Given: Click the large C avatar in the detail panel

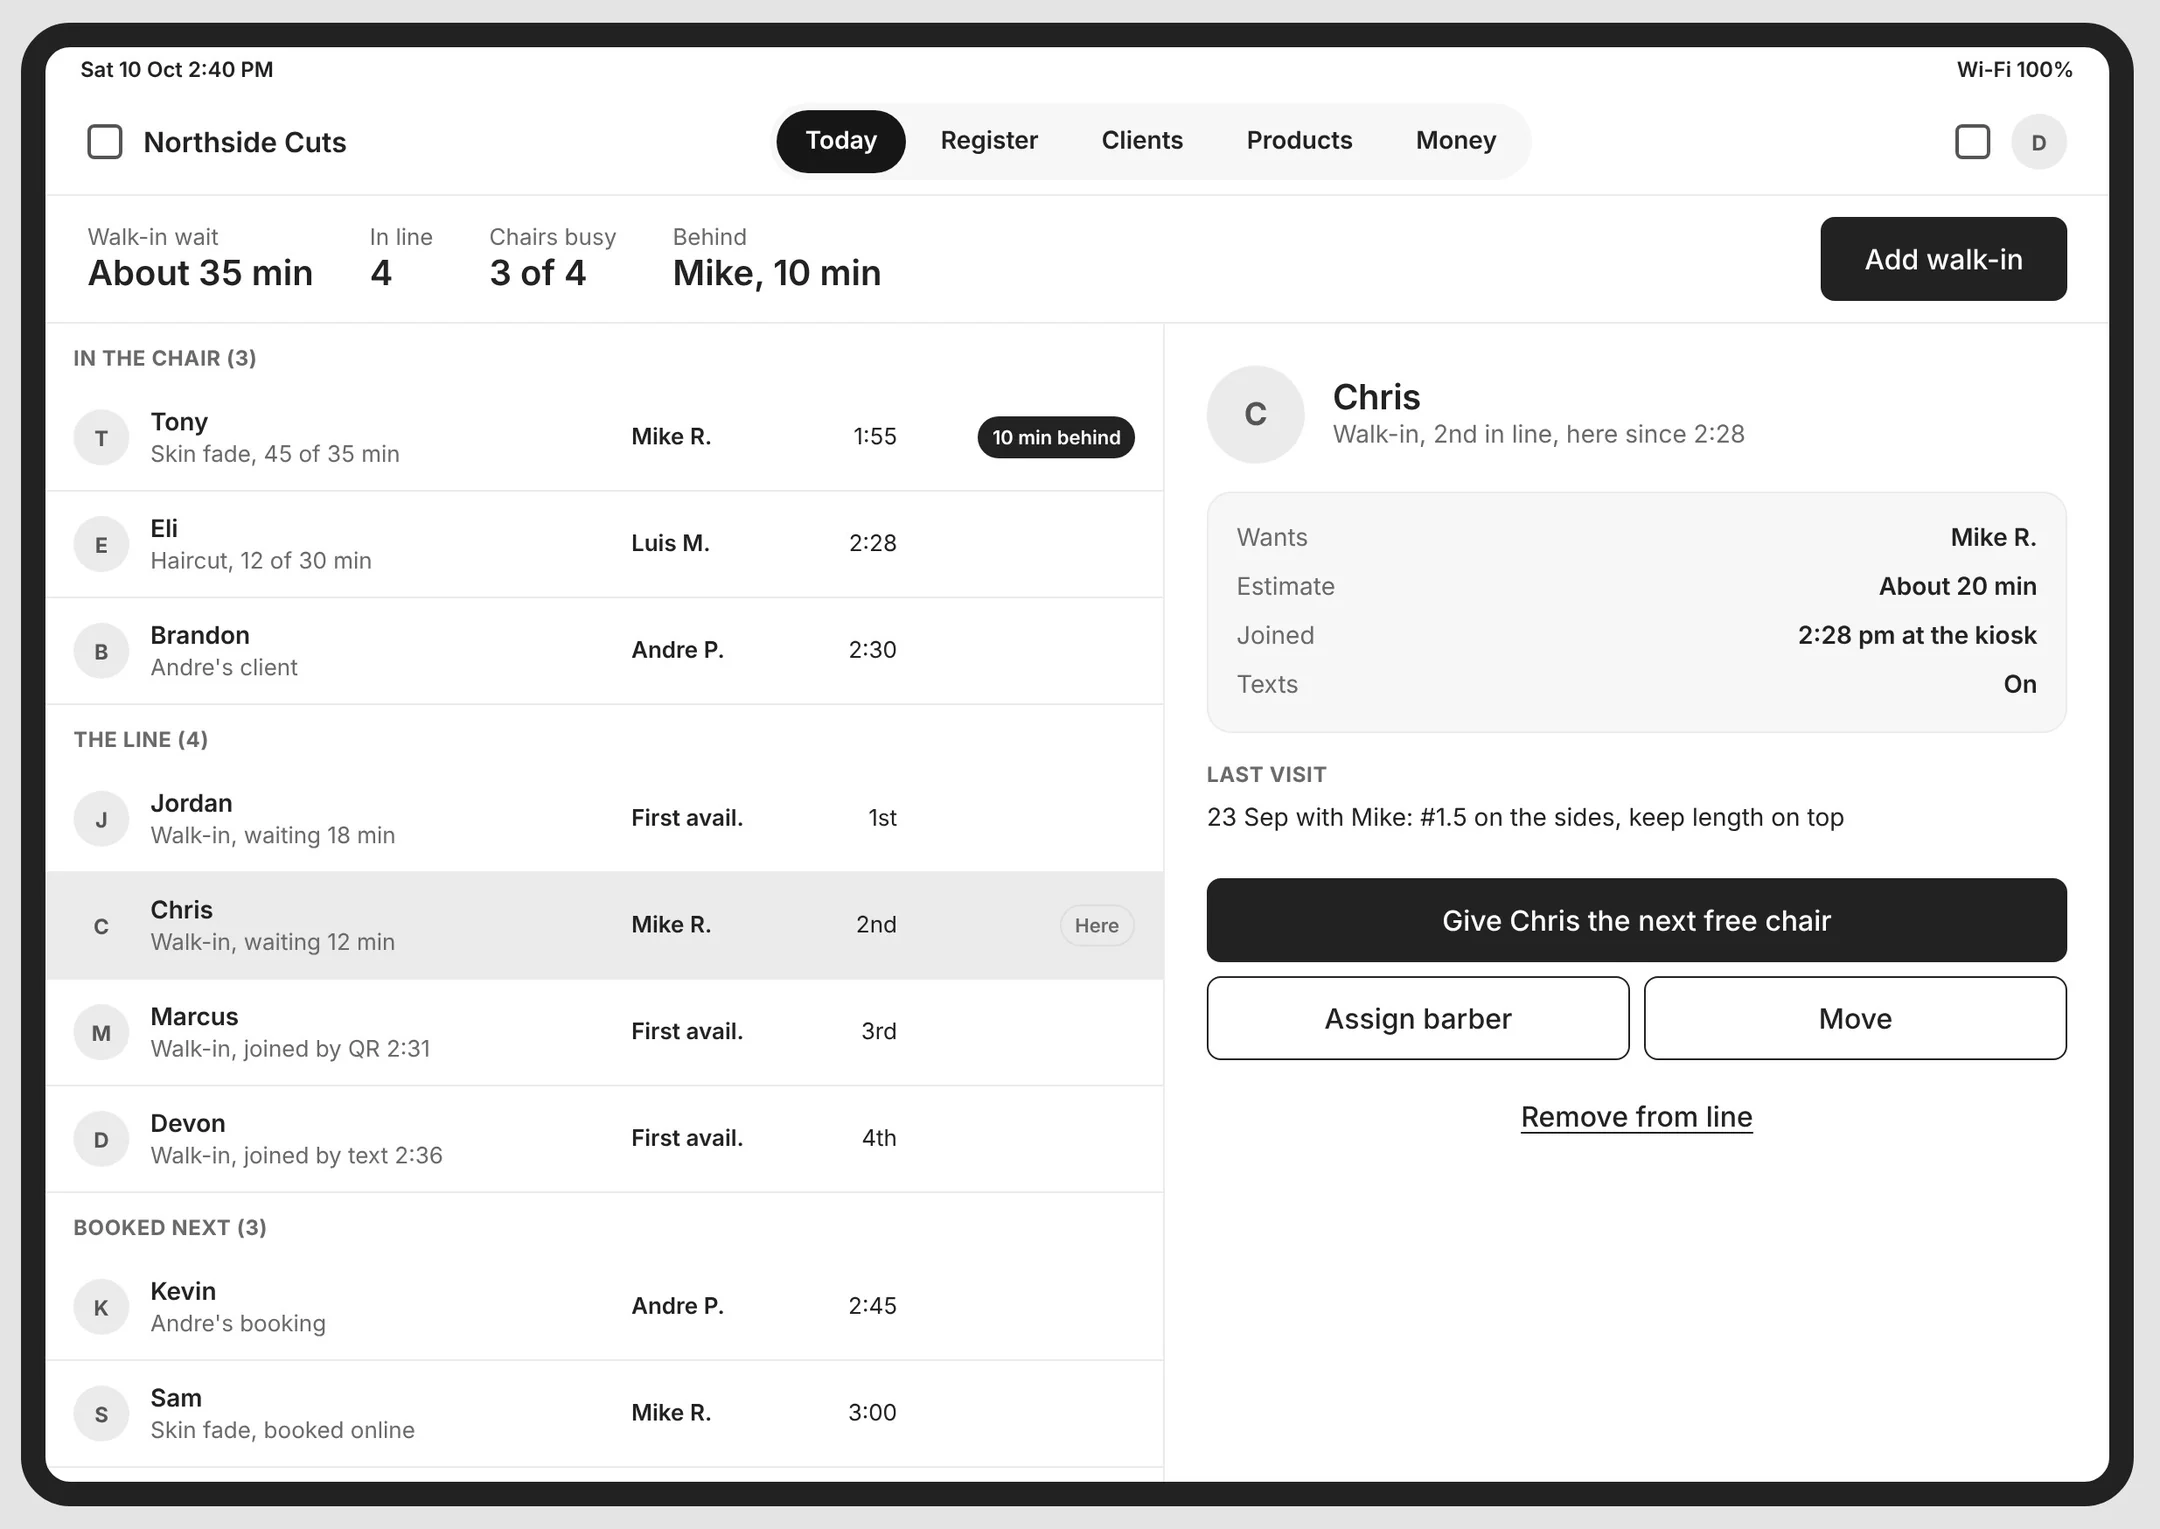Looking at the screenshot, I should point(1255,414).
